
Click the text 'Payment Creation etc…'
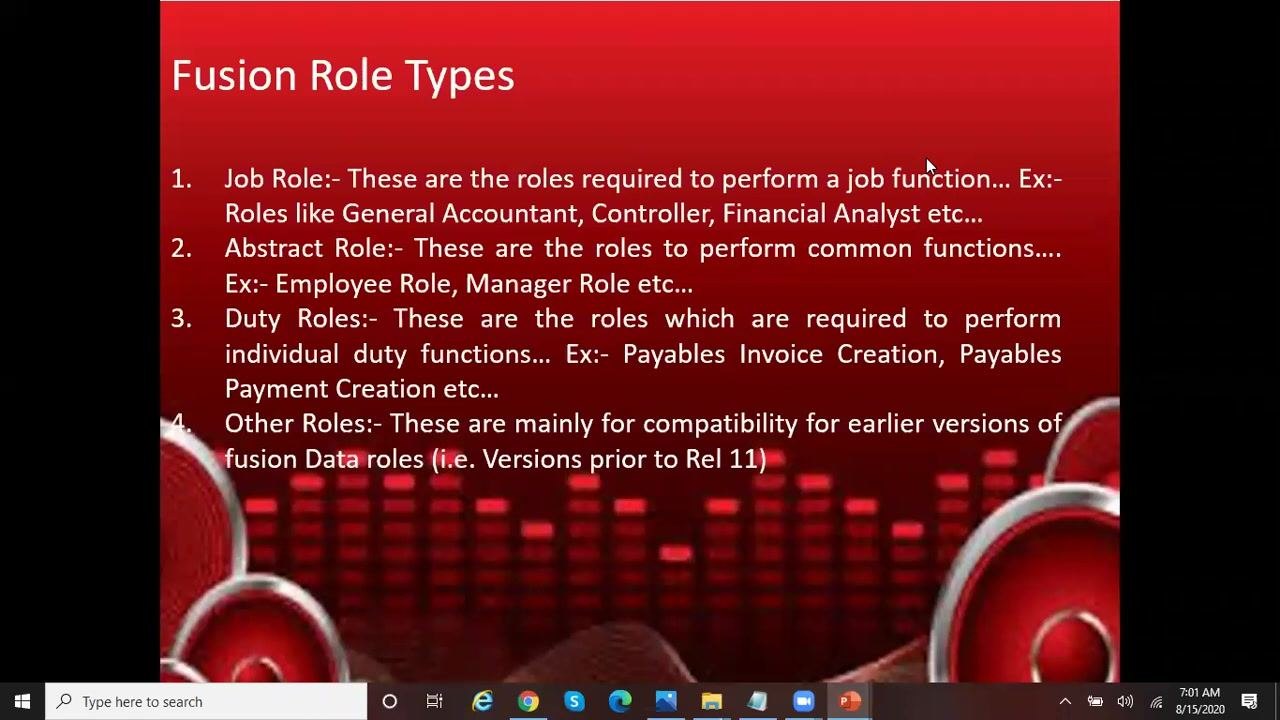pos(362,389)
